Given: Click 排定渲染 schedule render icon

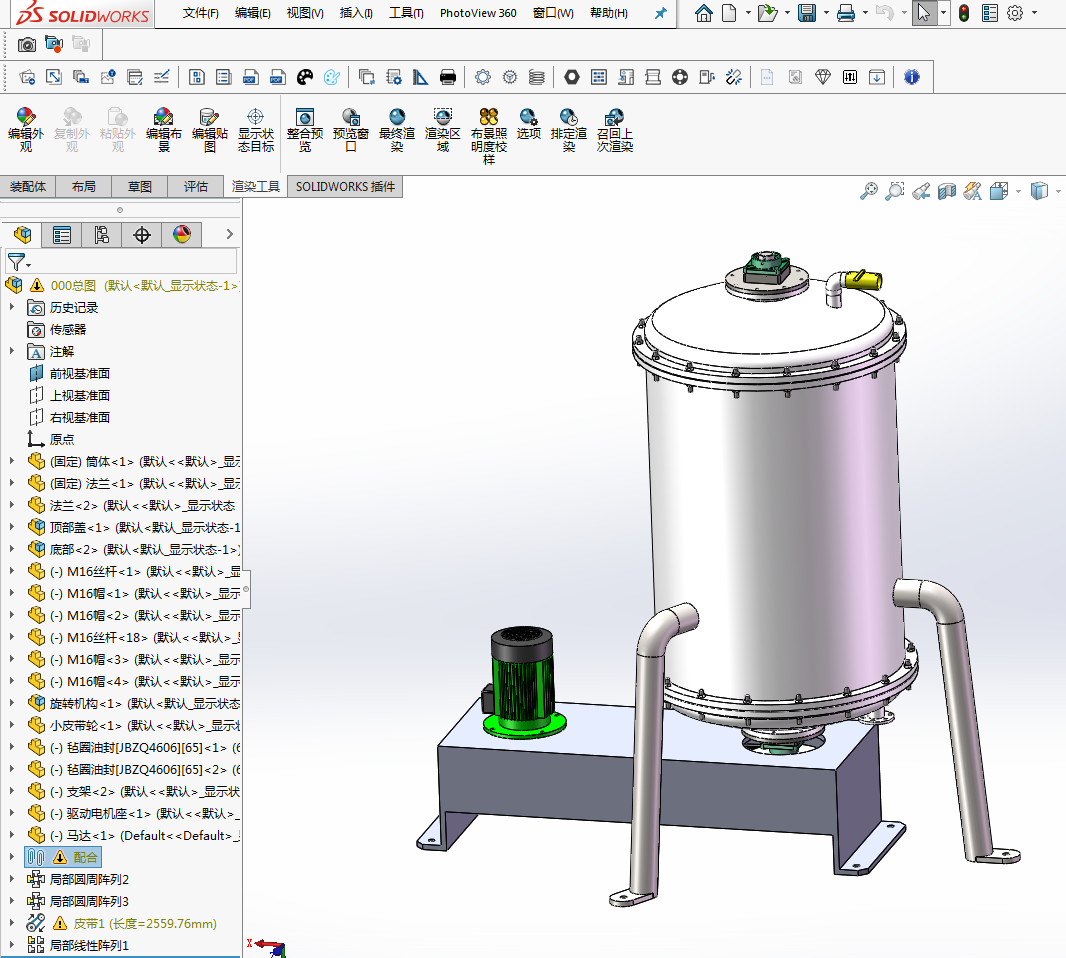Looking at the screenshot, I should (x=568, y=119).
